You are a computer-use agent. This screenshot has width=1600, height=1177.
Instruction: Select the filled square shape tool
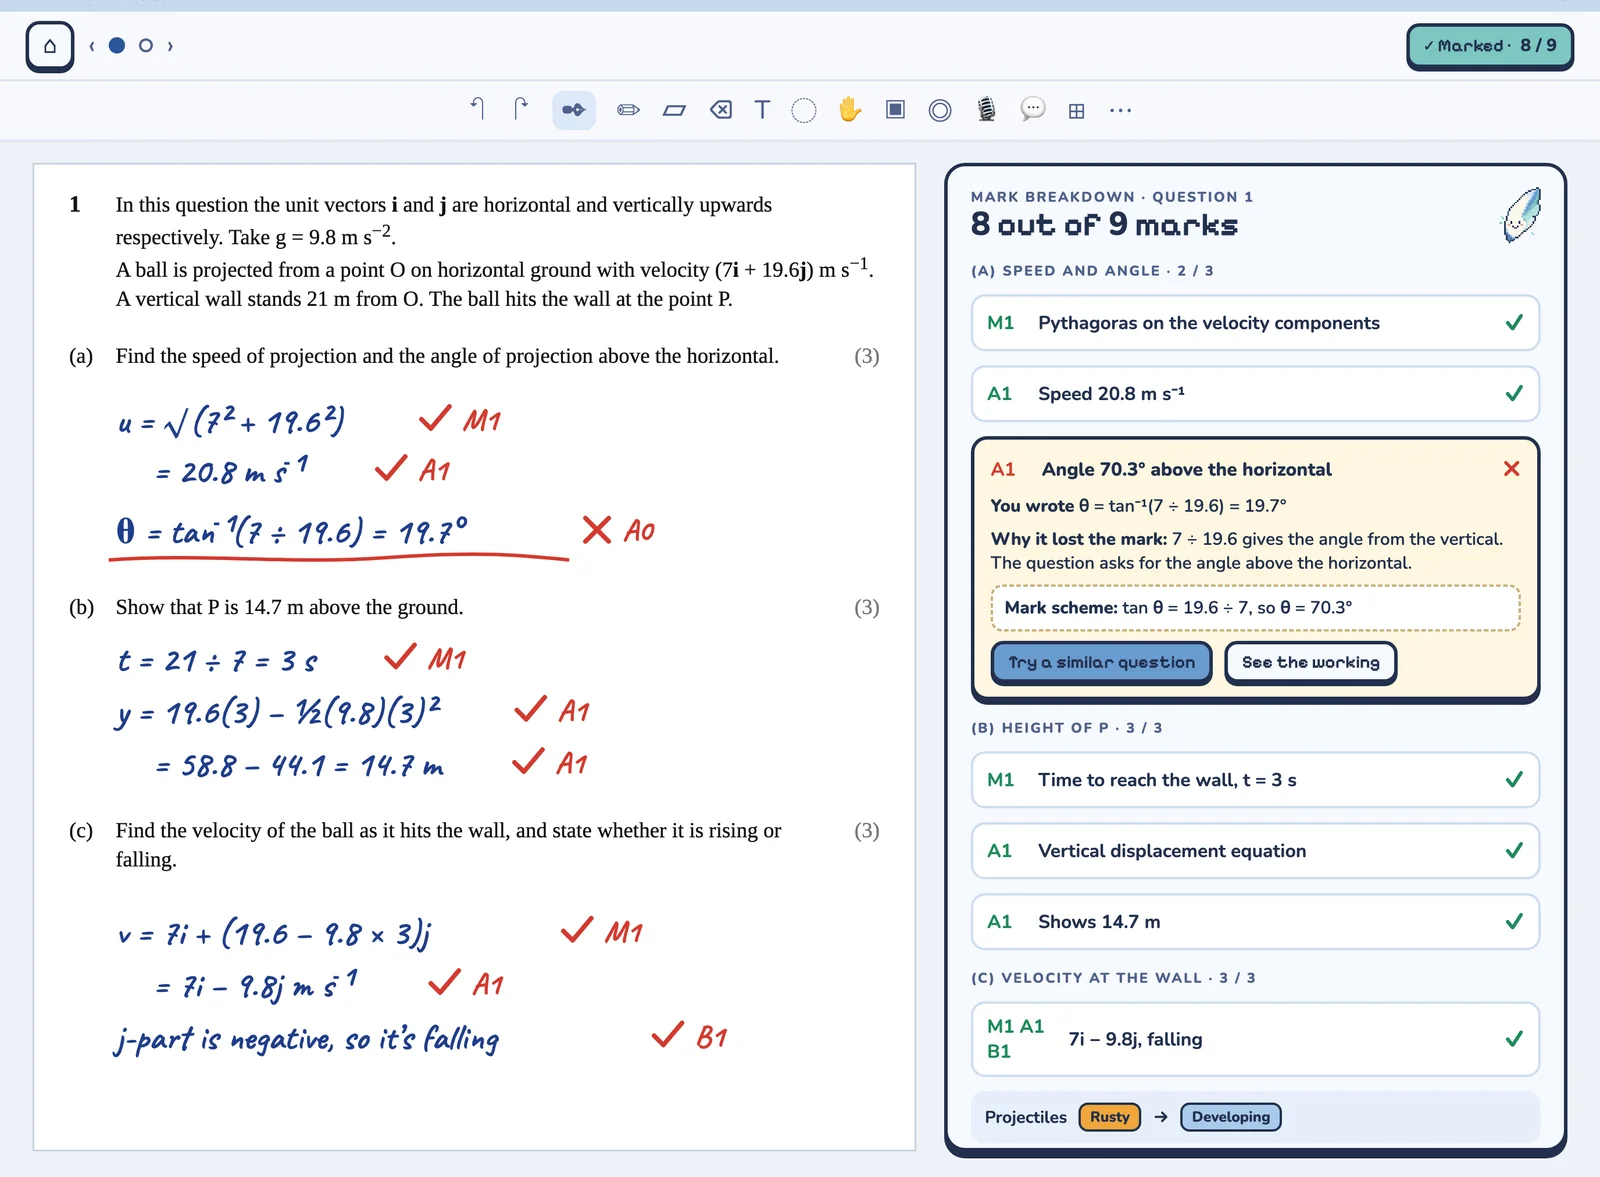click(896, 109)
